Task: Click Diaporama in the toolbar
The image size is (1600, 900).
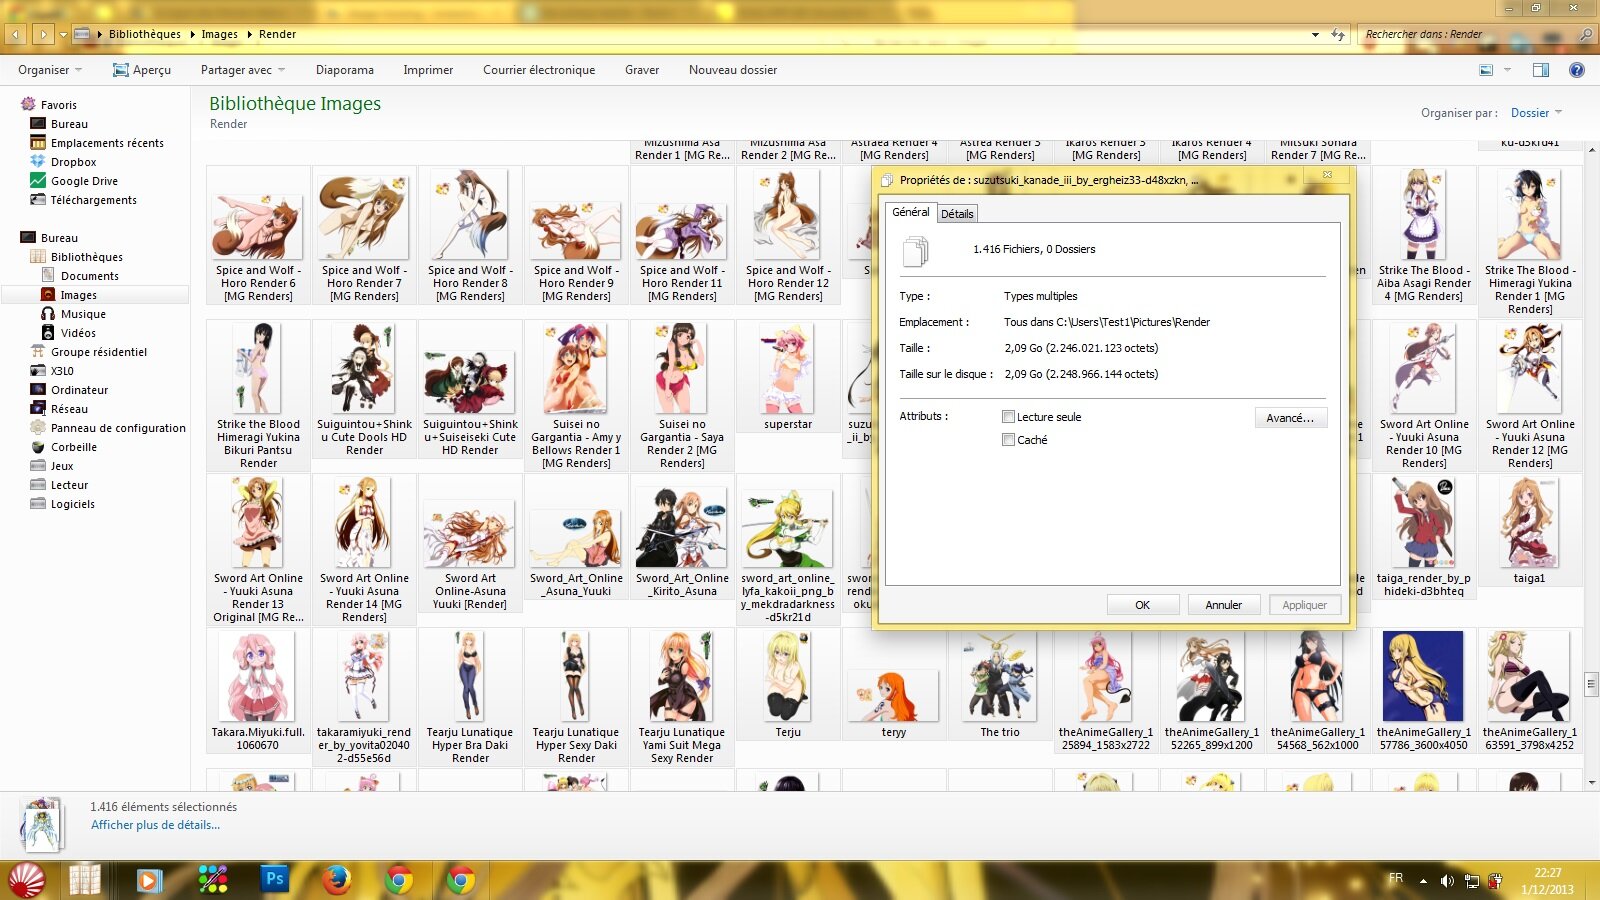Action: [345, 70]
